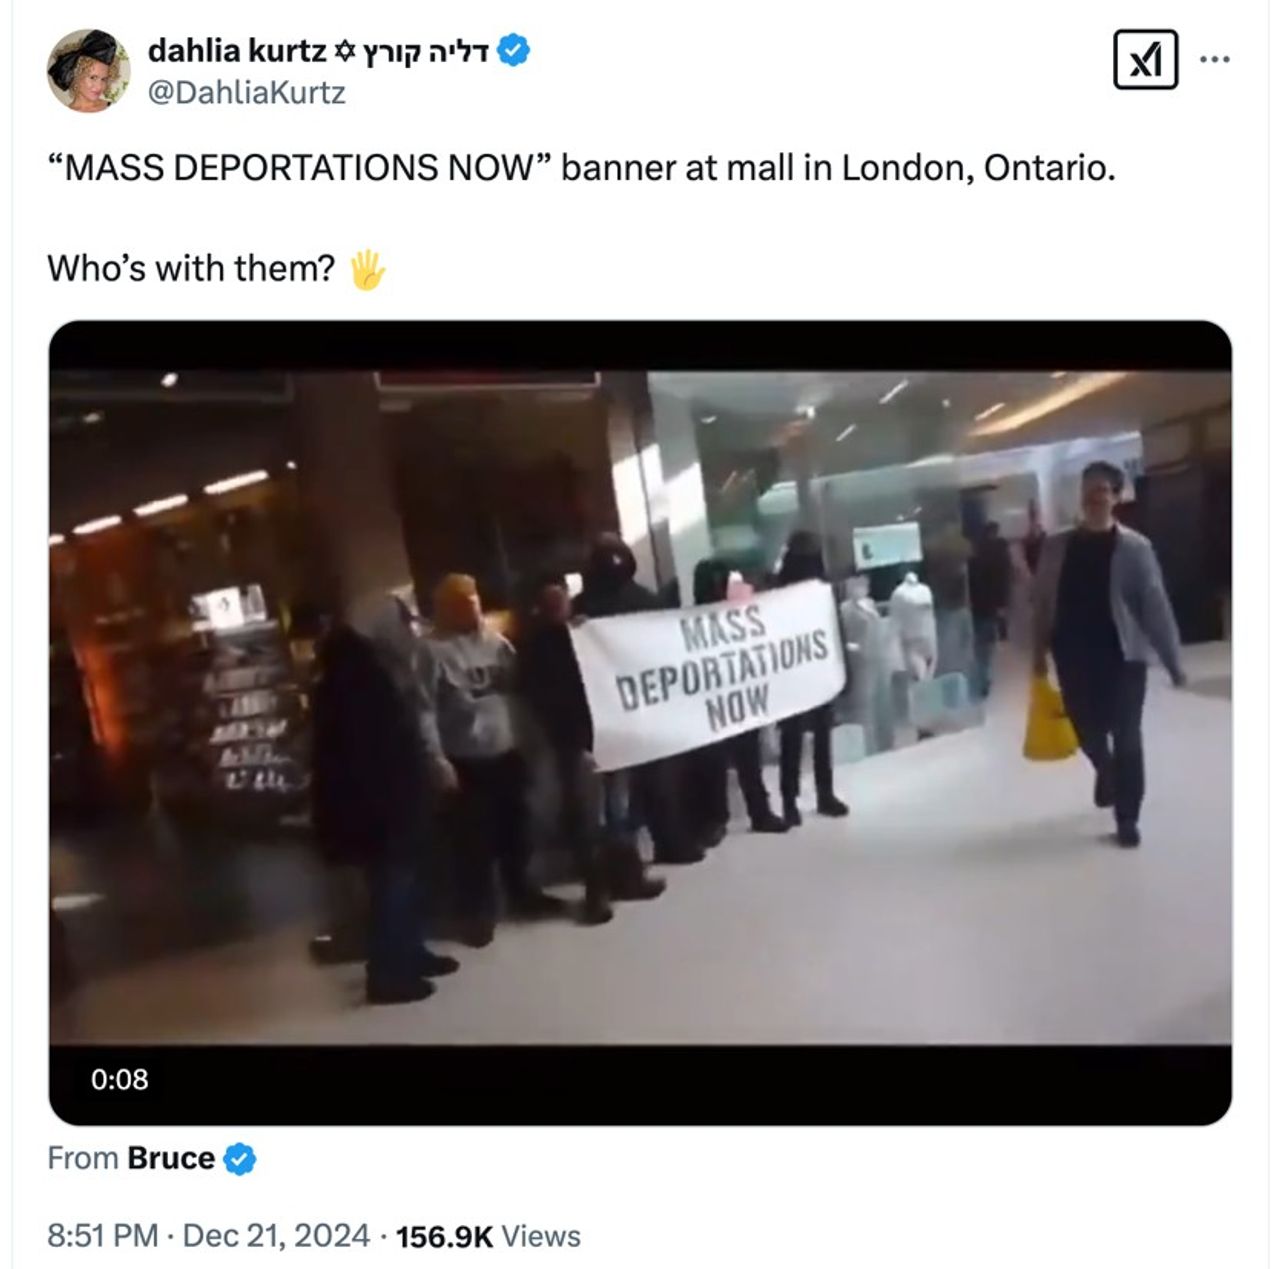Image resolution: width=1280 pixels, height=1269 pixels.
Task: Open the @DahliaKurtz handle link
Action: (246, 93)
